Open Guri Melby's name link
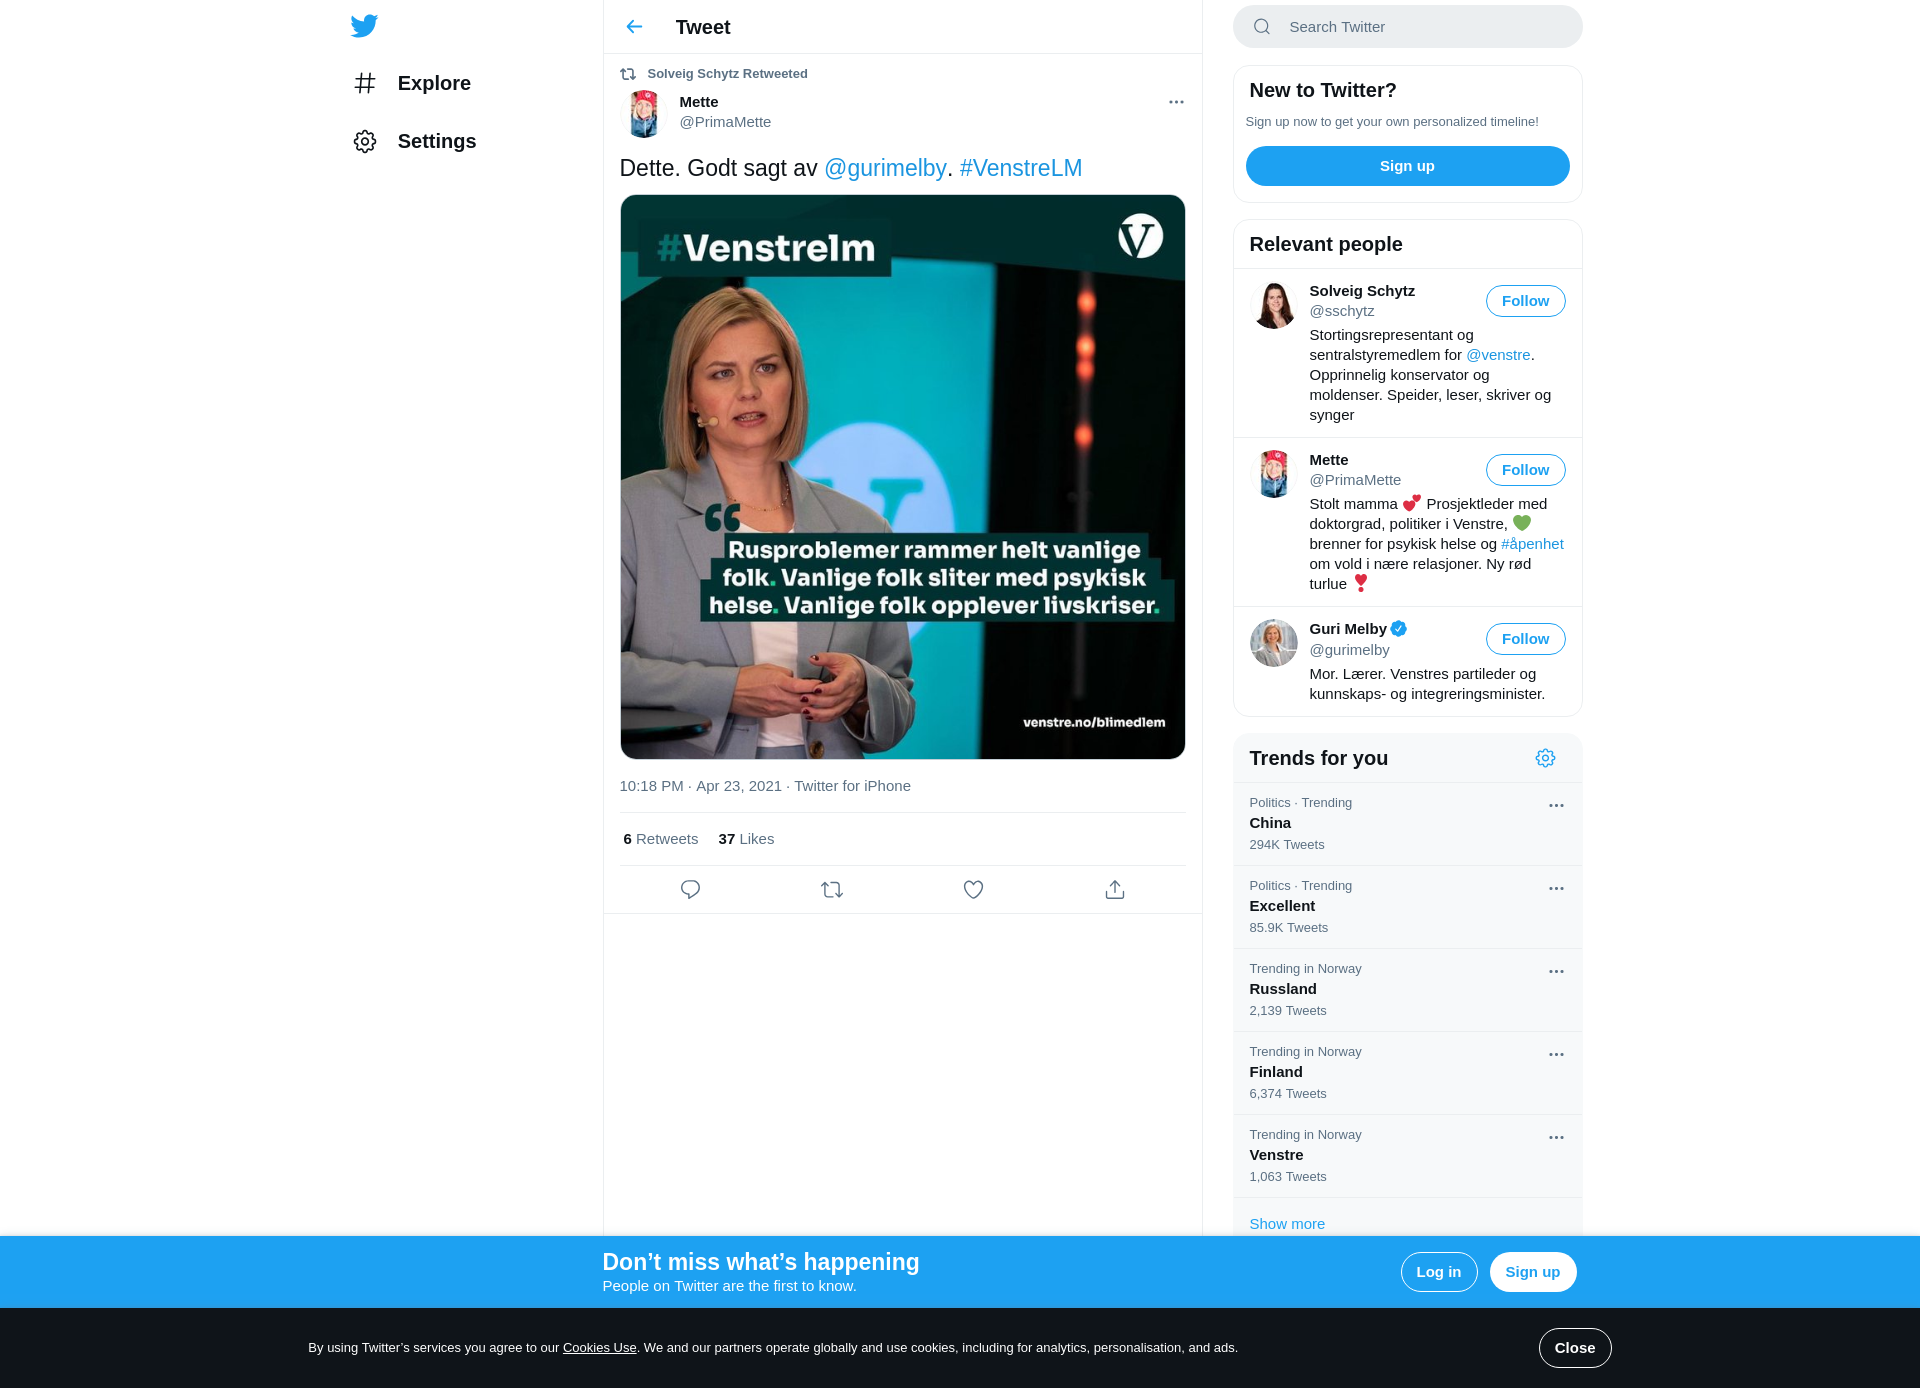The width and height of the screenshot is (1920, 1388). click(x=1347, y=629)
